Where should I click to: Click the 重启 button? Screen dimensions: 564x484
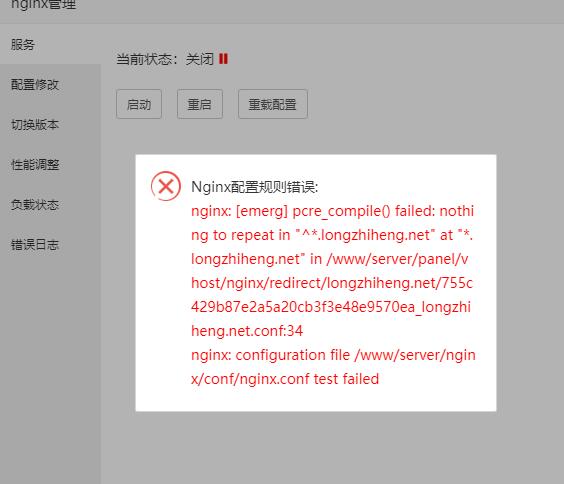tap(200, 104)
